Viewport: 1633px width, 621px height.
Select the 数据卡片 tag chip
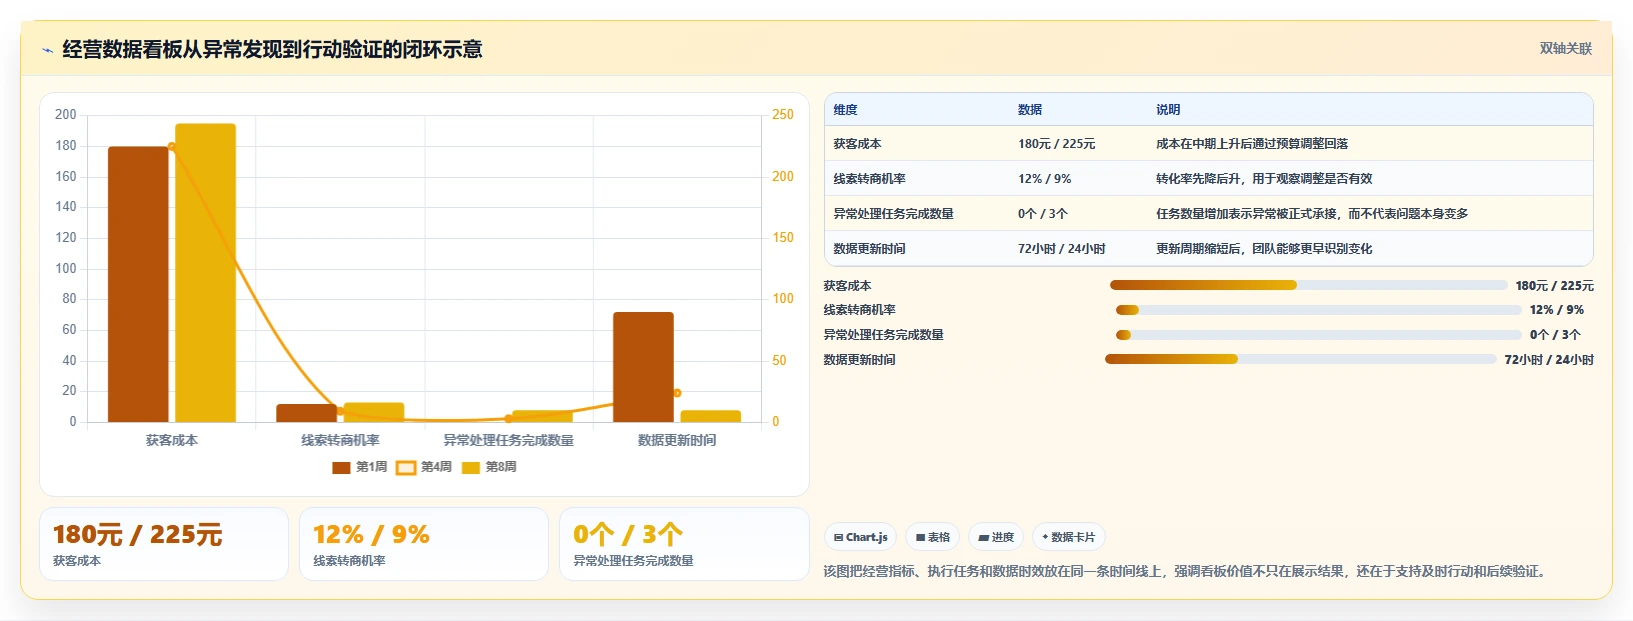(x=1069, y=537)
